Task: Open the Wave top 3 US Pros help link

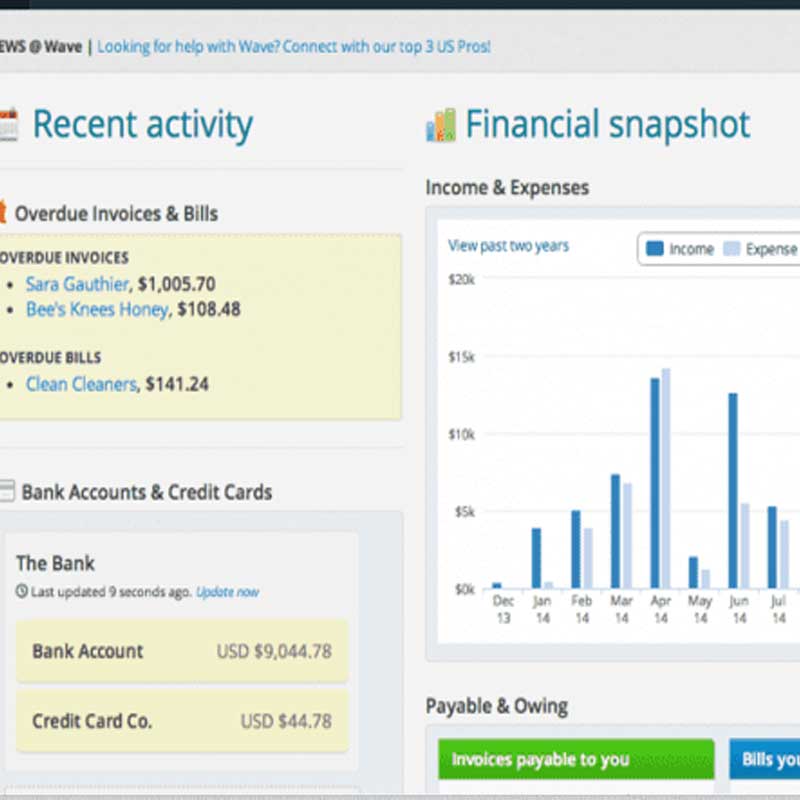Action: click(x=294, y=46)
